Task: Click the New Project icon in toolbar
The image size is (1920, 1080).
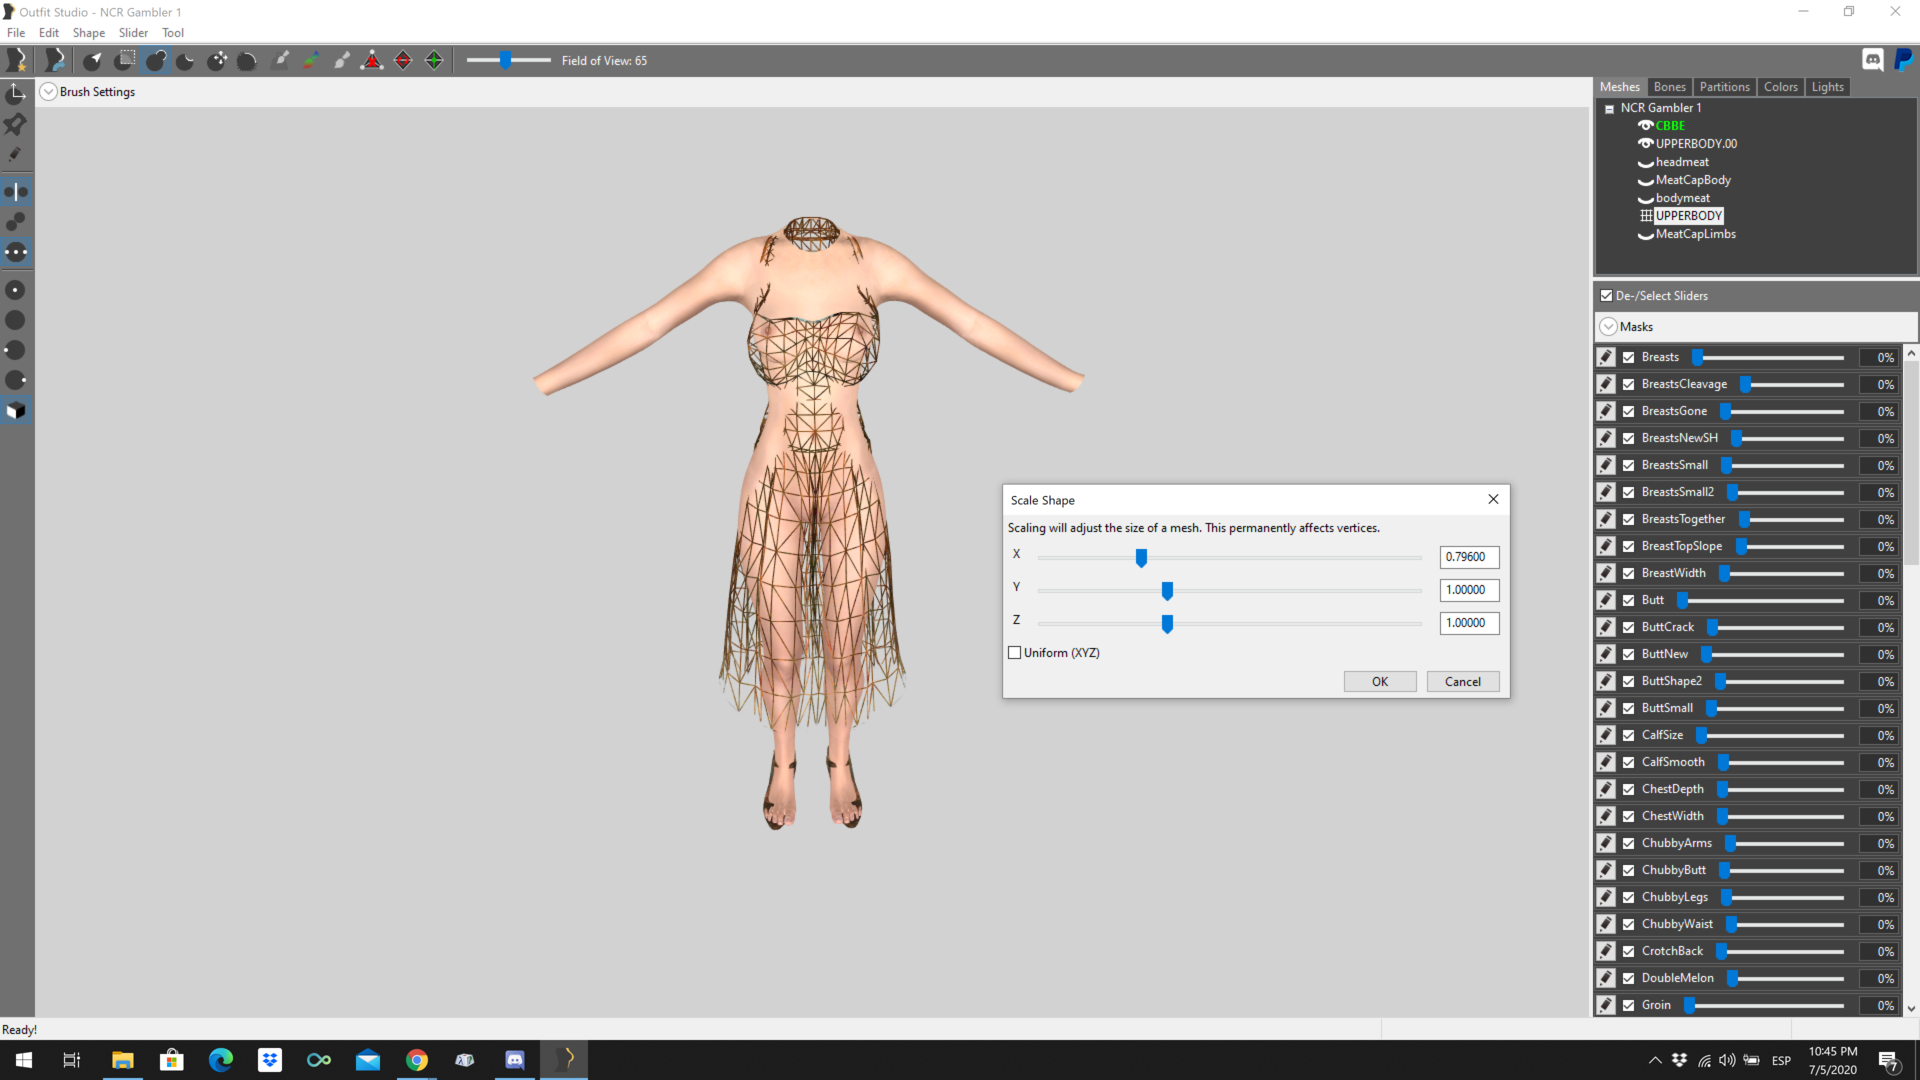Action: [x=17, y=61]
